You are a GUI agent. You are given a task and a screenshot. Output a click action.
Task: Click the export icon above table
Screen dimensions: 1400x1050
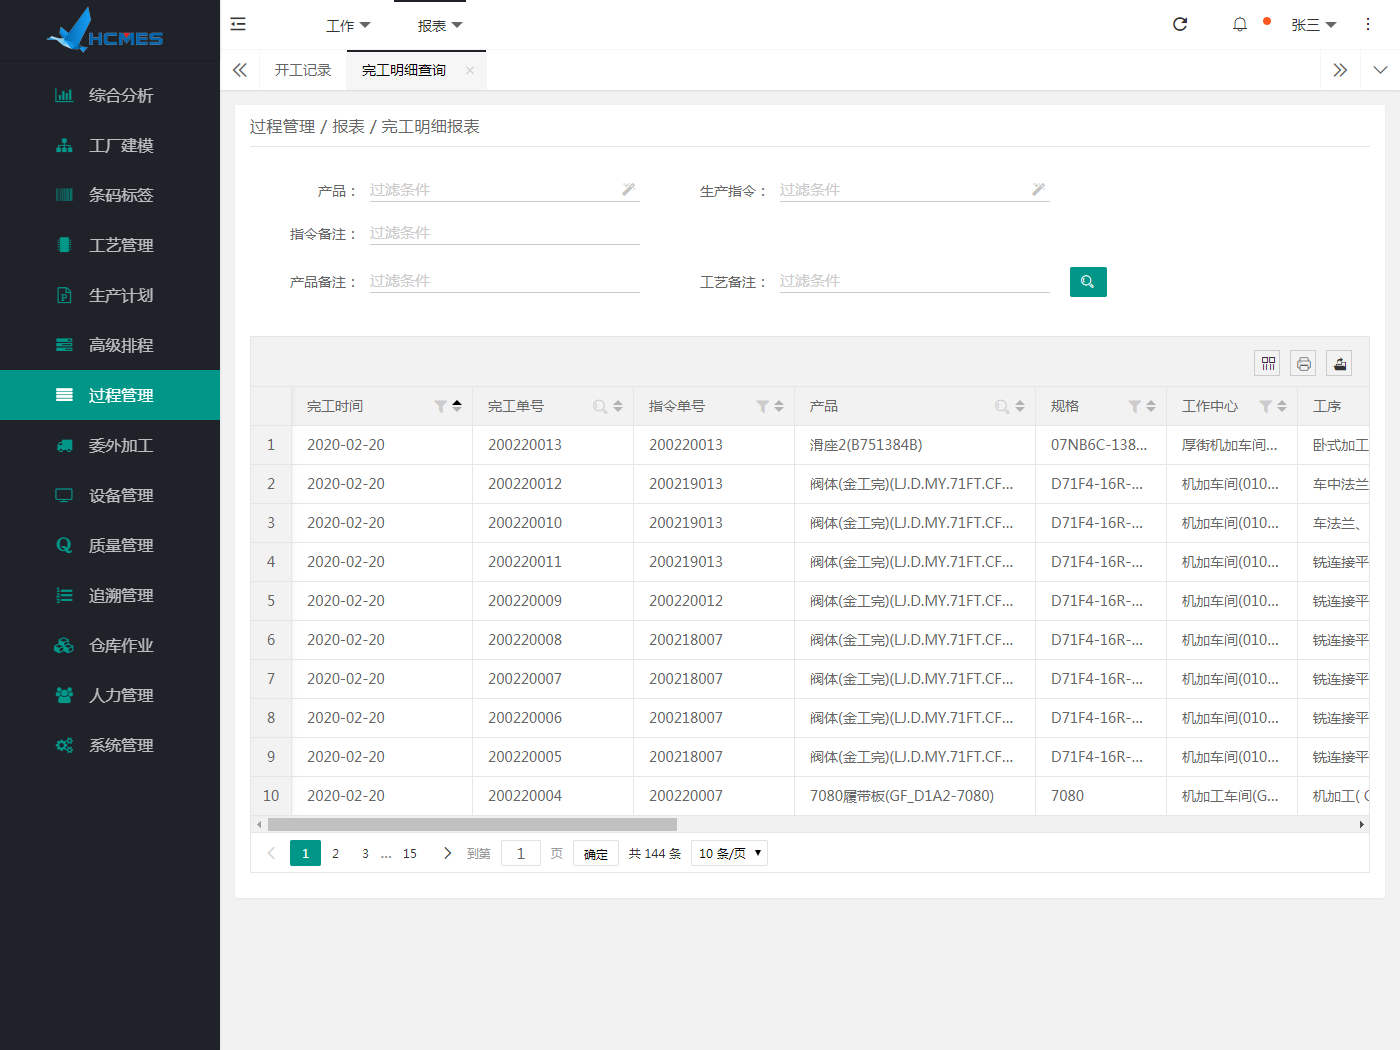pyautogui.click(x=1340, y=363)
